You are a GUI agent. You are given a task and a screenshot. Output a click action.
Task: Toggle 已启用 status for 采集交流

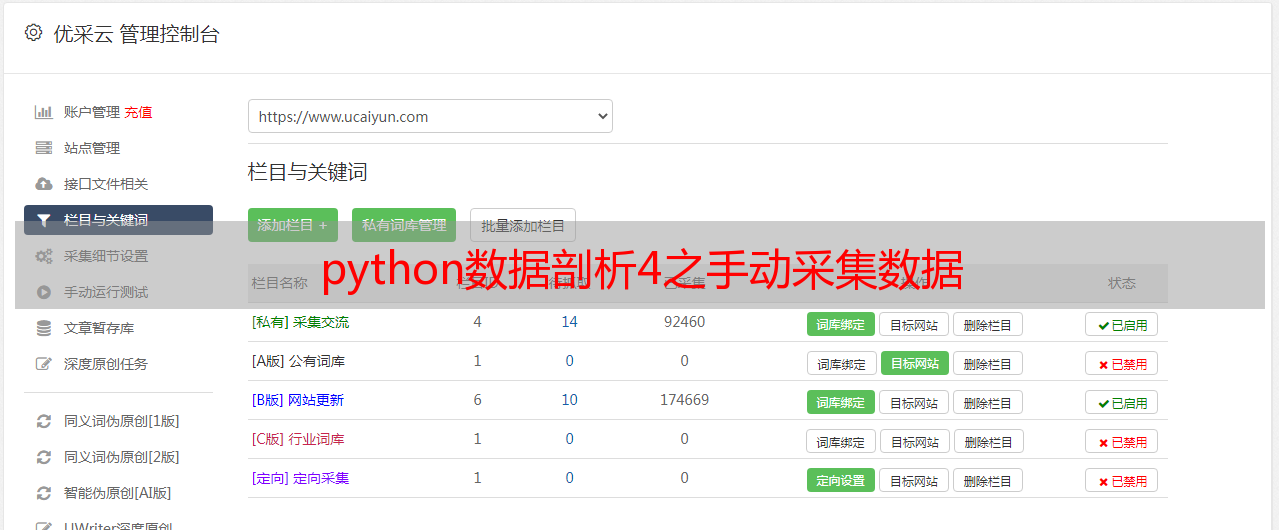coord(1122,324)
